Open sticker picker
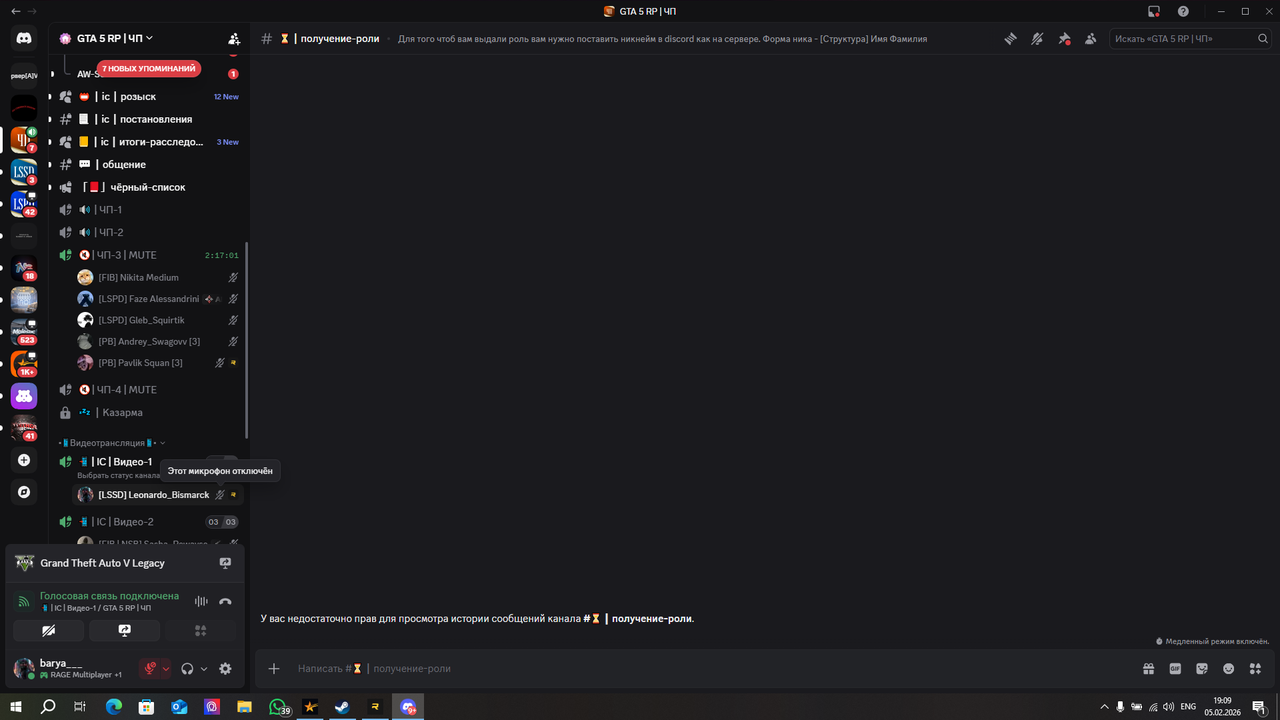This screenshot has width=1280, height=720. 1202,669
